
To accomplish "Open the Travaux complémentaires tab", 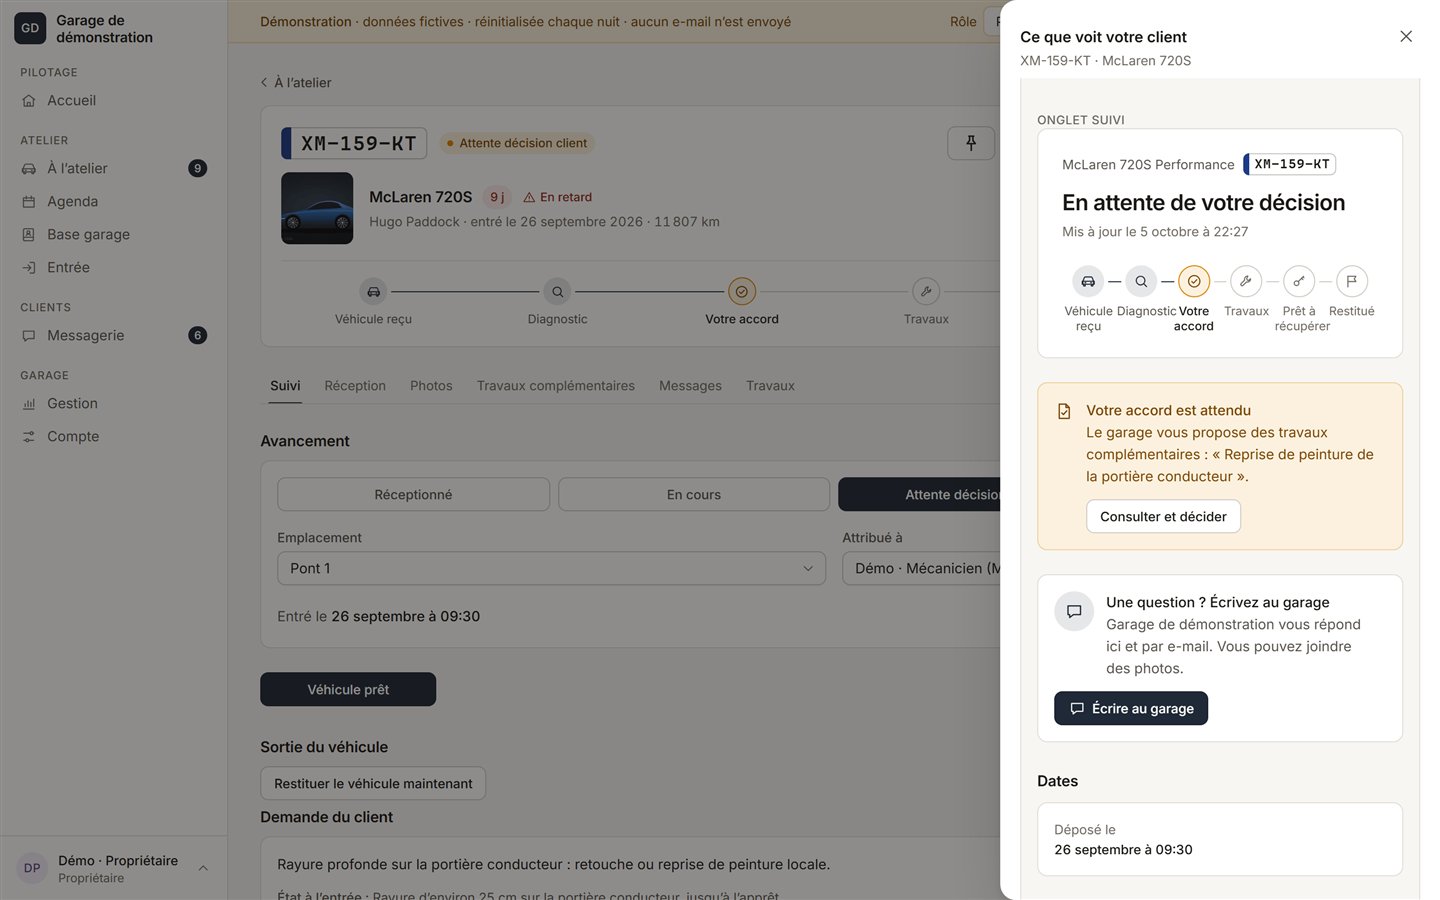I will pos(556,386).
